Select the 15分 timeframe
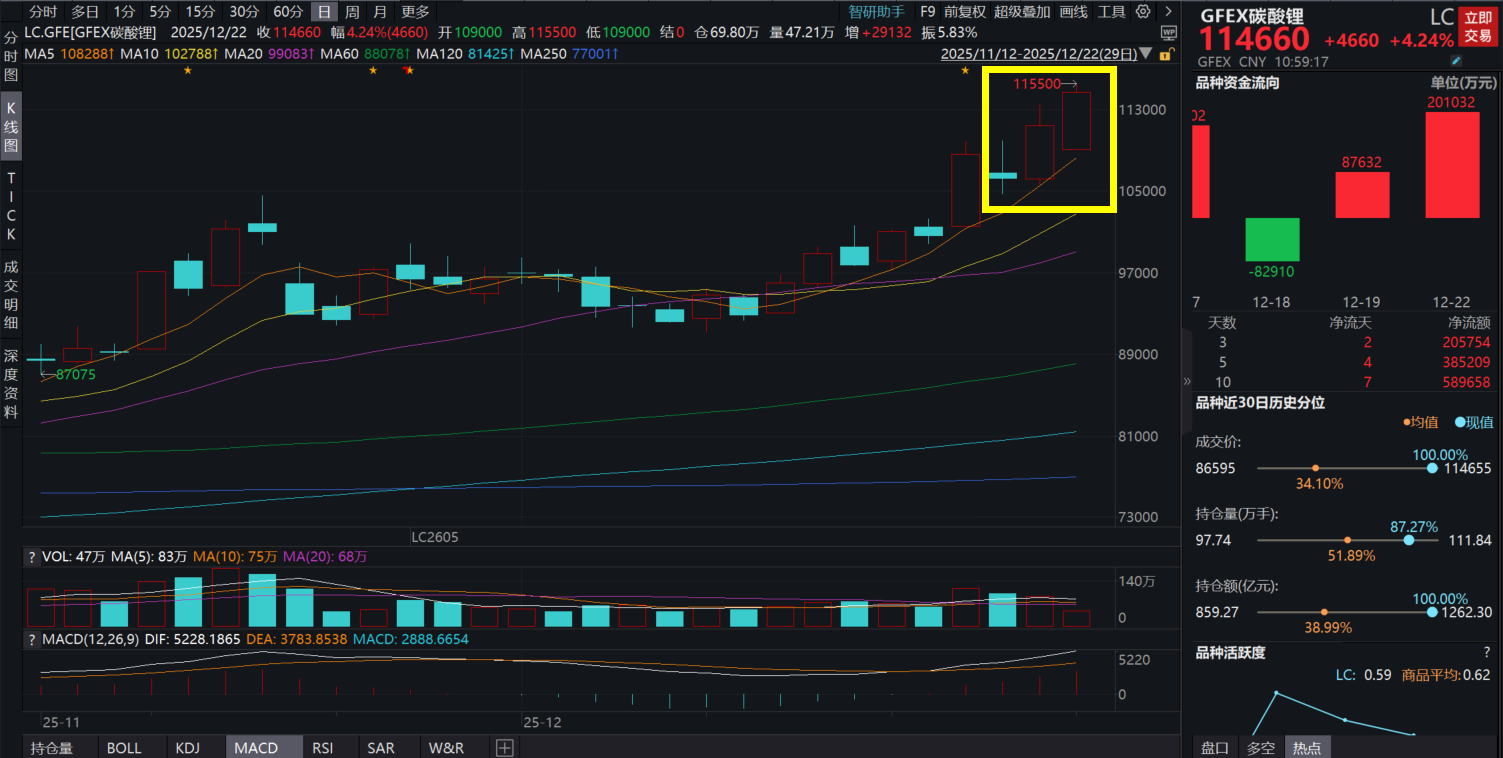This screenshot has height=758, width=1503. tap(200, 12)
